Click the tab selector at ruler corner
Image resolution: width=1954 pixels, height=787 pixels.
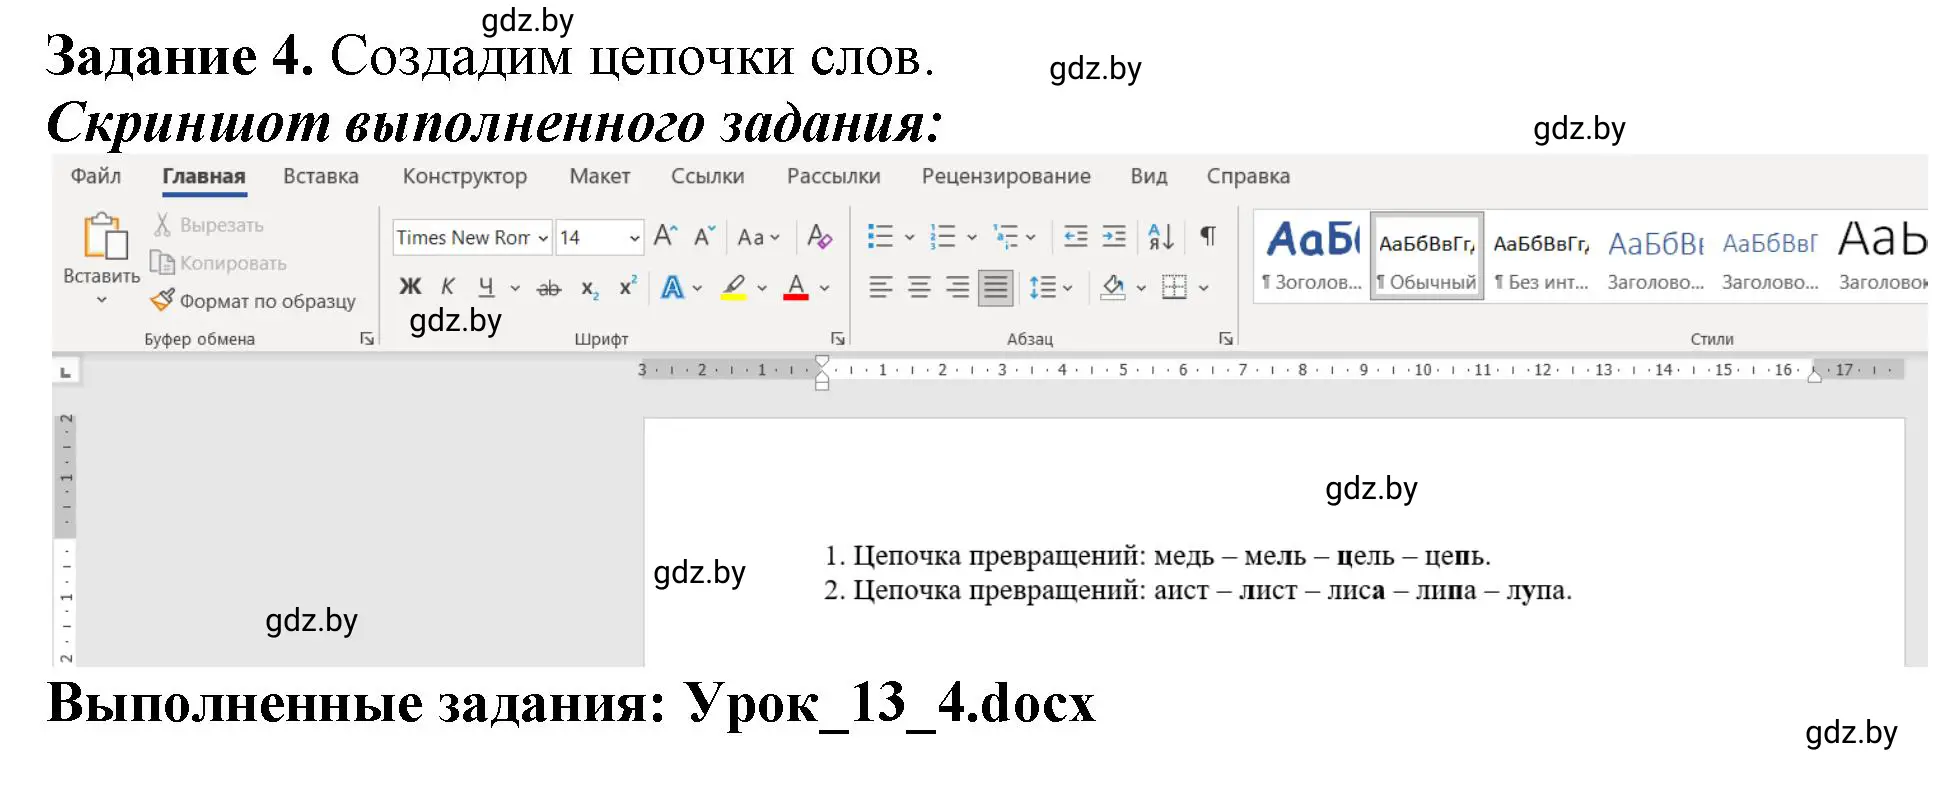click(65, 372)
